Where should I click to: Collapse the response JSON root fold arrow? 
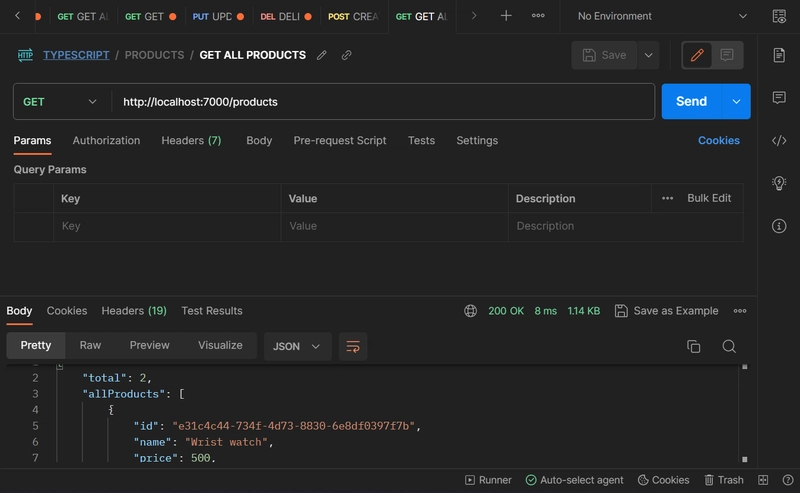click(60, 366)
